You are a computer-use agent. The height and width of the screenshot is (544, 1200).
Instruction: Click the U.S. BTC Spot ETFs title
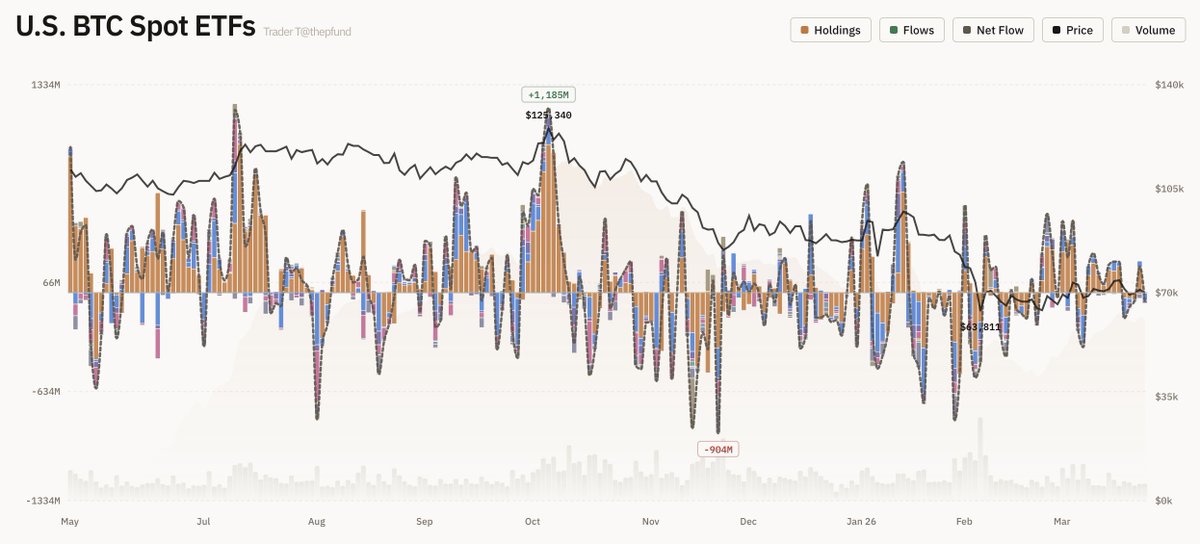coord(135,27)
